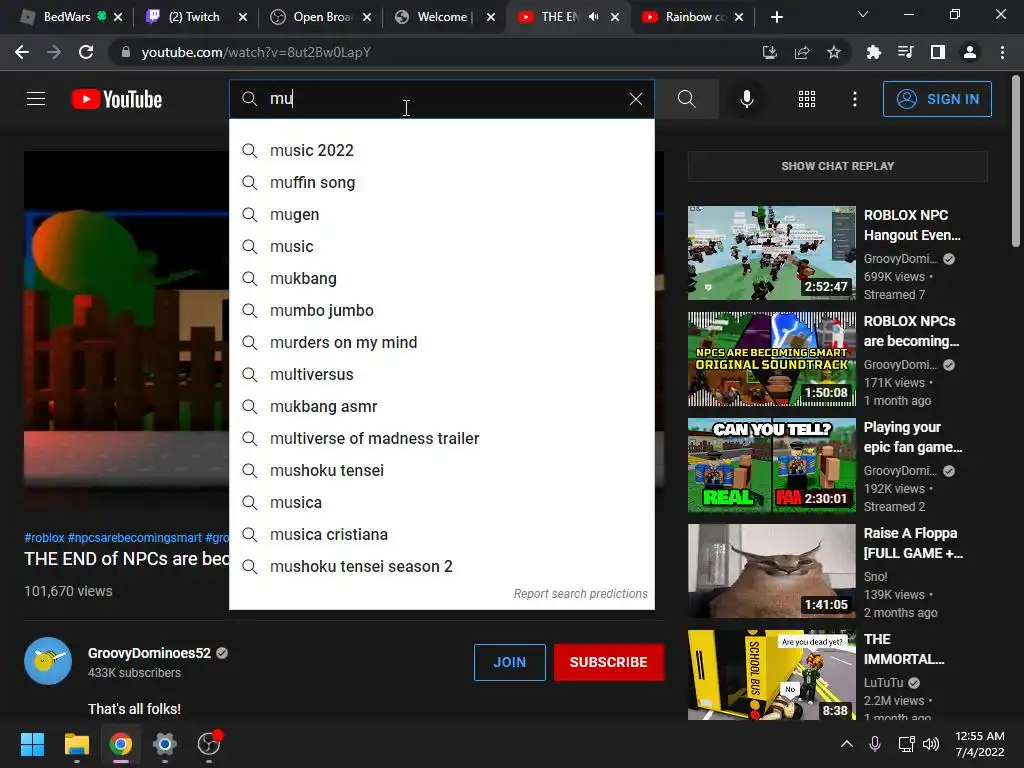
Task: Click the #npcsarebecomingsmart hashtag
Action: click(x=135, y=537)
